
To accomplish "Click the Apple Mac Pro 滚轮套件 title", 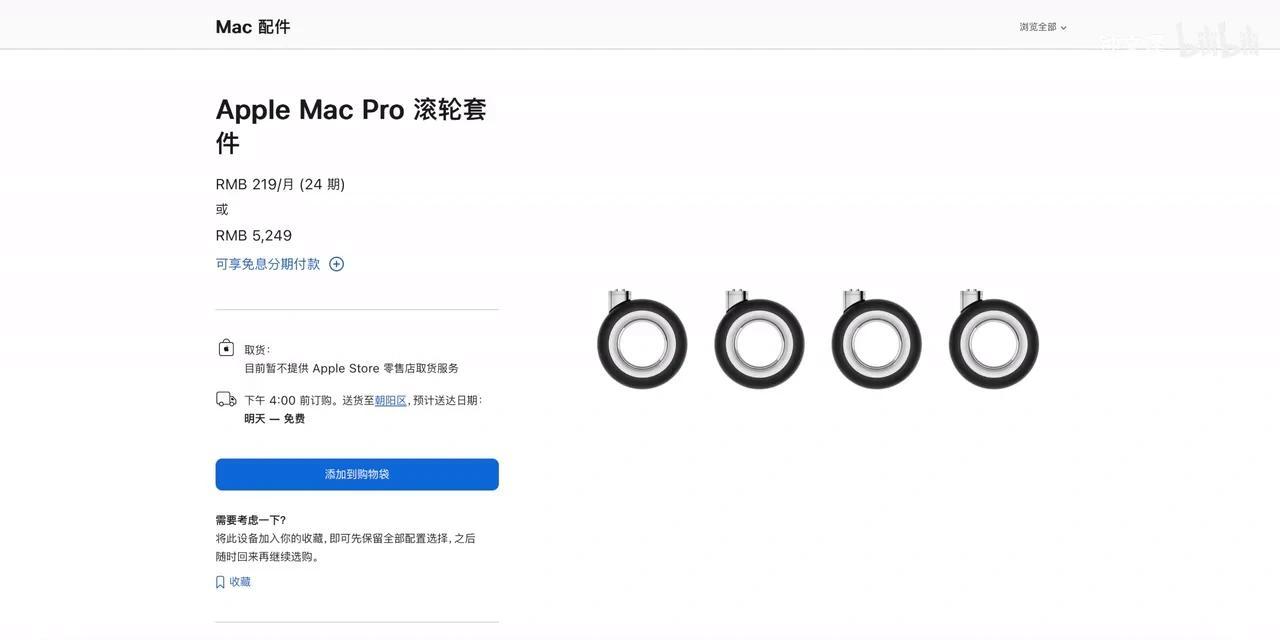I will [351, 126].
